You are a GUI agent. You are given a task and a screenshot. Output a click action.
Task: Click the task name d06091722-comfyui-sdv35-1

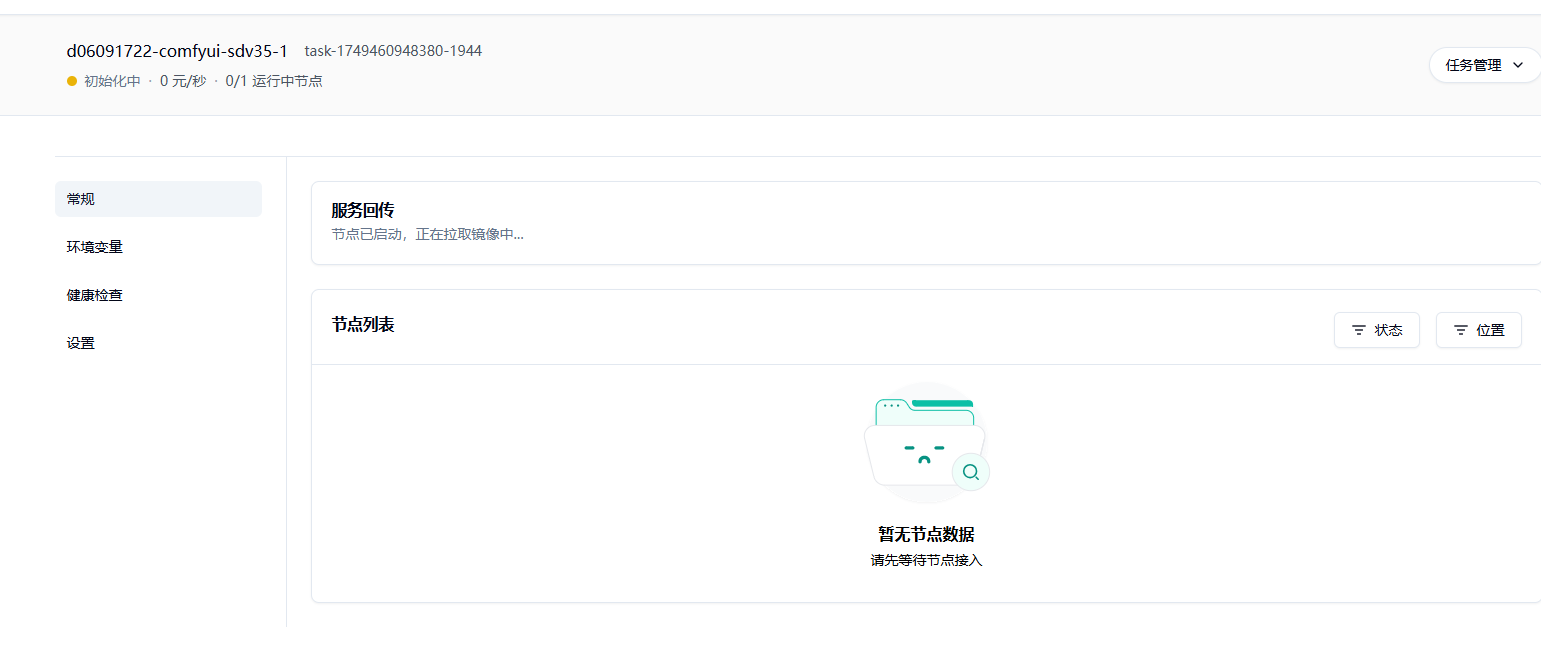click(x=177, y=51)
